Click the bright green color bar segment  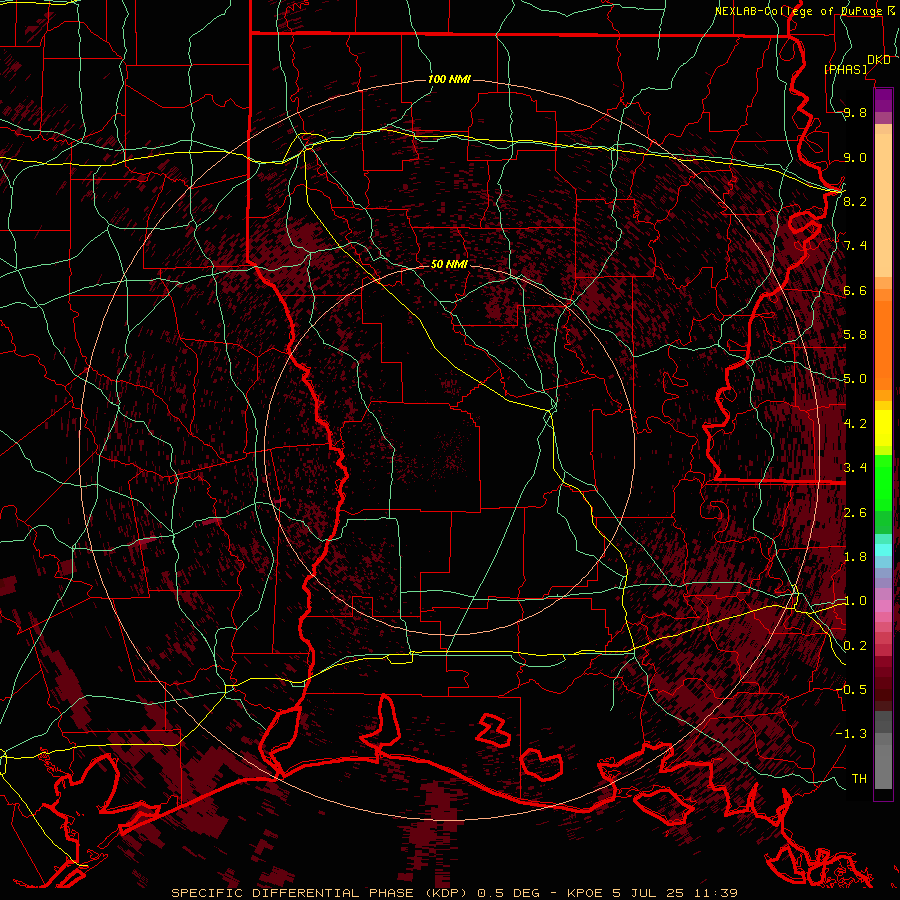point(883,482)
